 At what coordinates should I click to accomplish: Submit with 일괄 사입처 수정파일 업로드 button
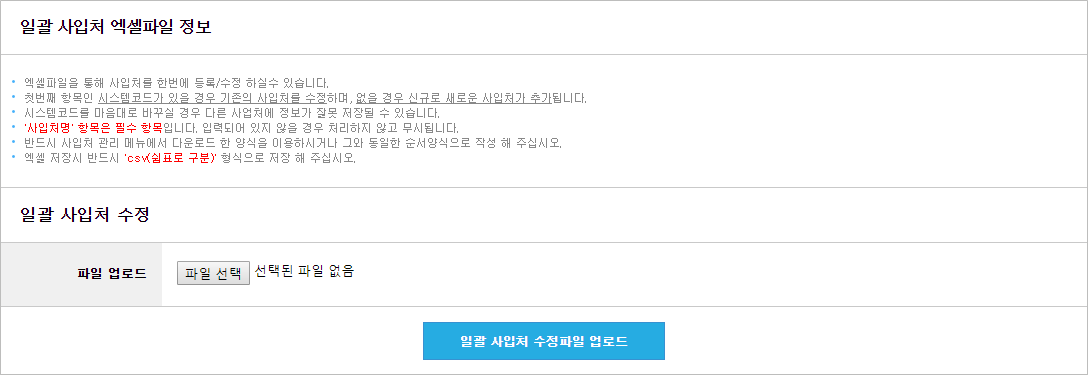coord(544,341)
